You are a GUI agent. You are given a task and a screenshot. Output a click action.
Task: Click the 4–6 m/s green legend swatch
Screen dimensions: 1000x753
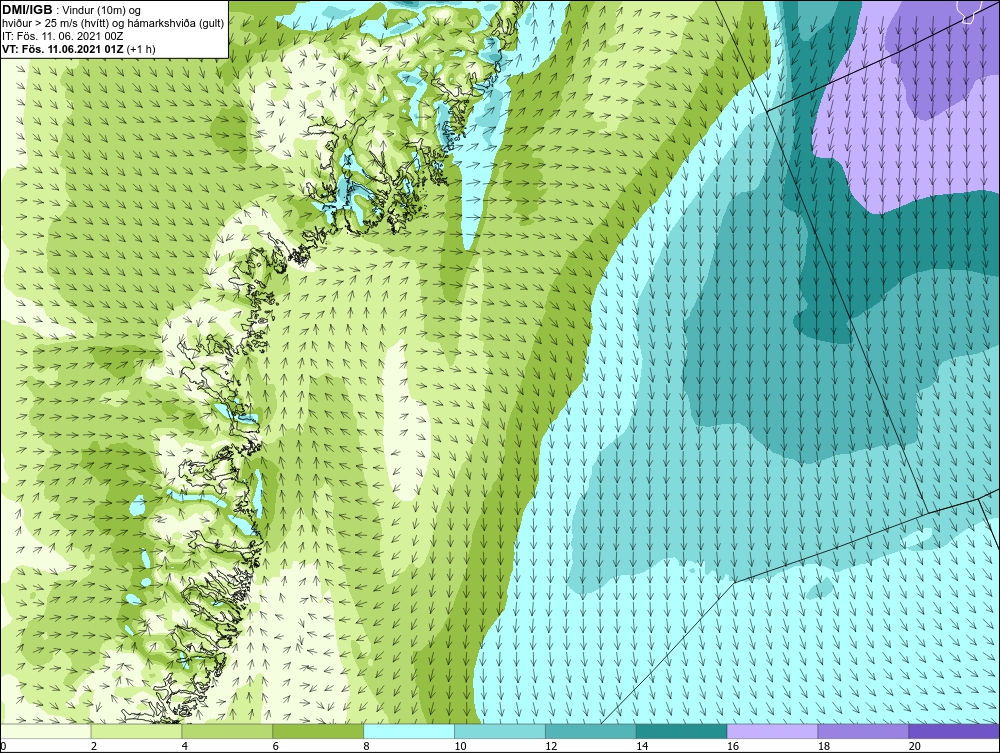[227, 731]
